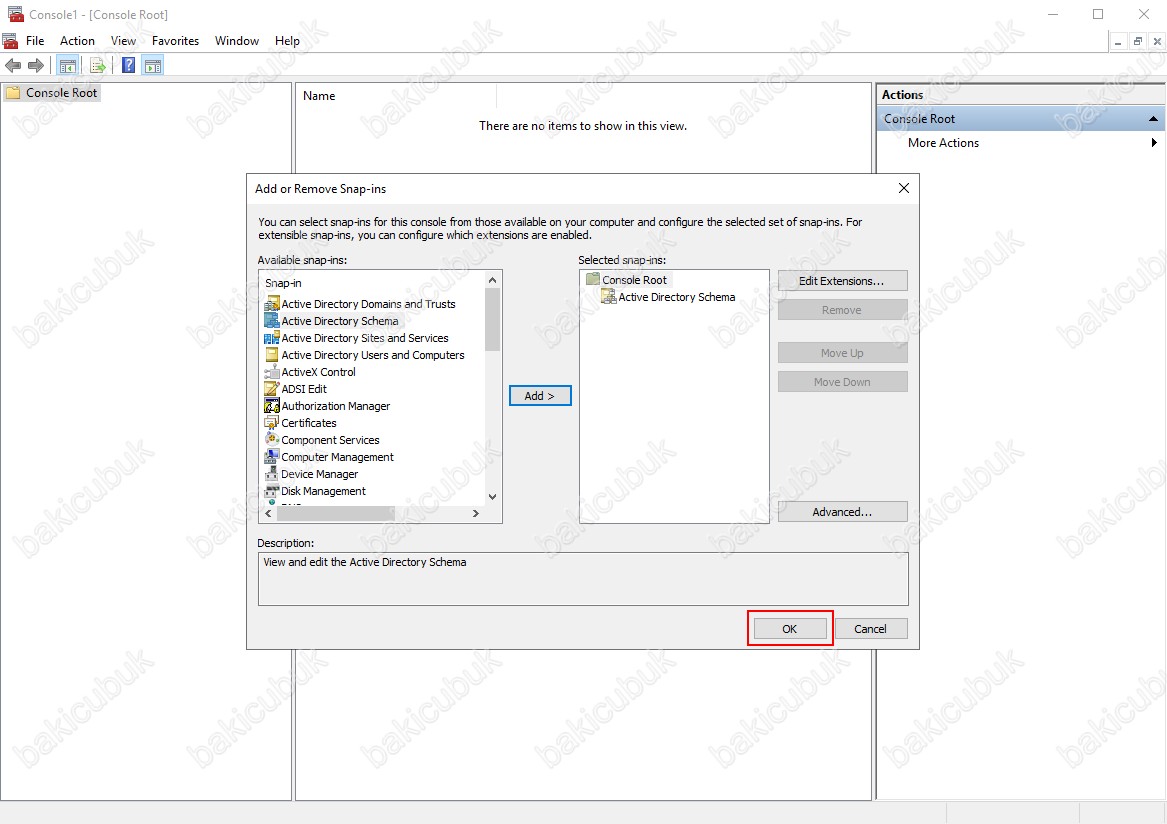Expand More Actions submenu arrow
Viewport: 1167px width, 824px height.
(1154, 143)
